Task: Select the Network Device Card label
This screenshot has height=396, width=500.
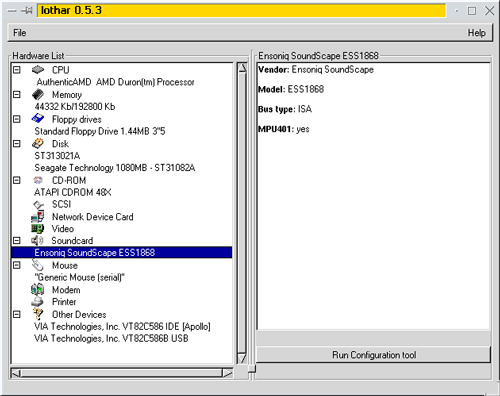Action: pyautogui.click(x=93, y=217)
